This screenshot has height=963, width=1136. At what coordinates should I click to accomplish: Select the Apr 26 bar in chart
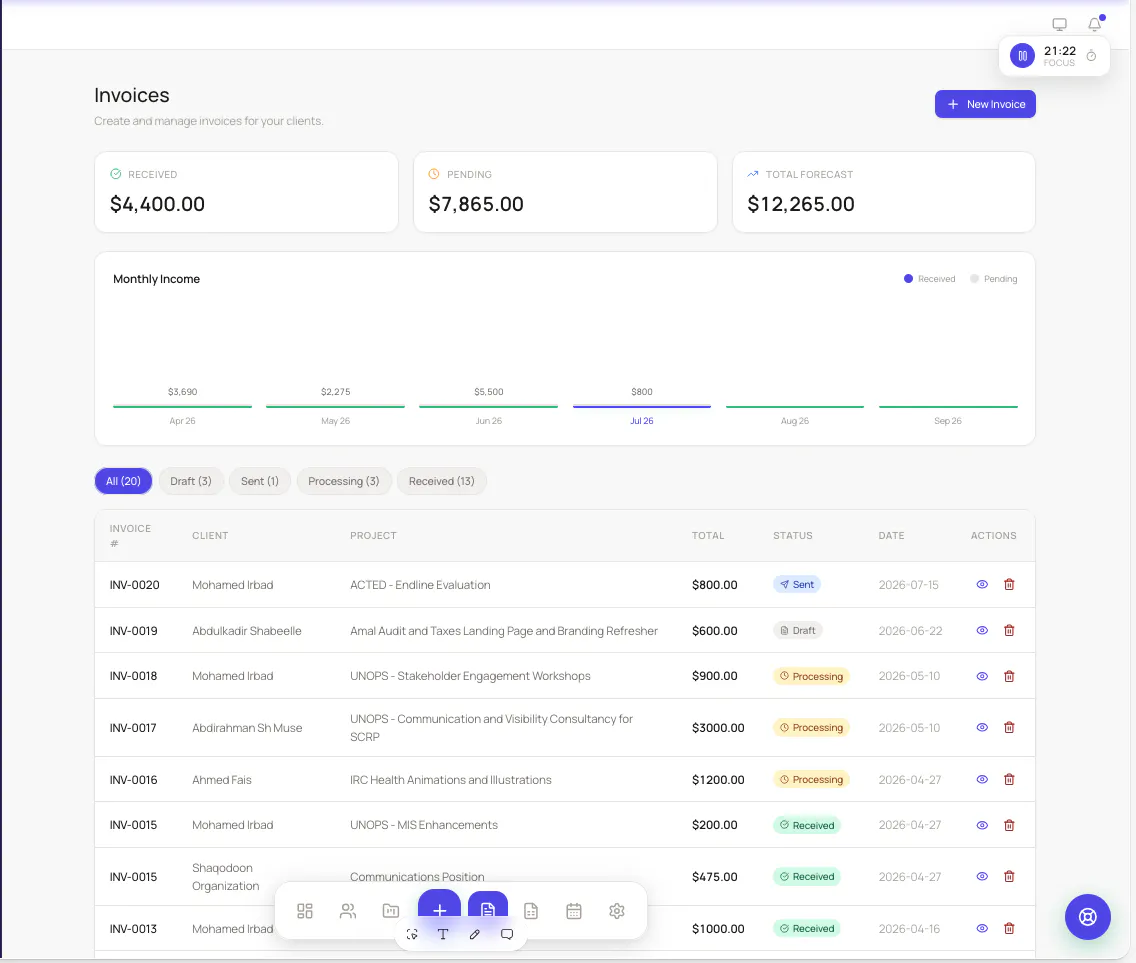[x=182, y=406]
